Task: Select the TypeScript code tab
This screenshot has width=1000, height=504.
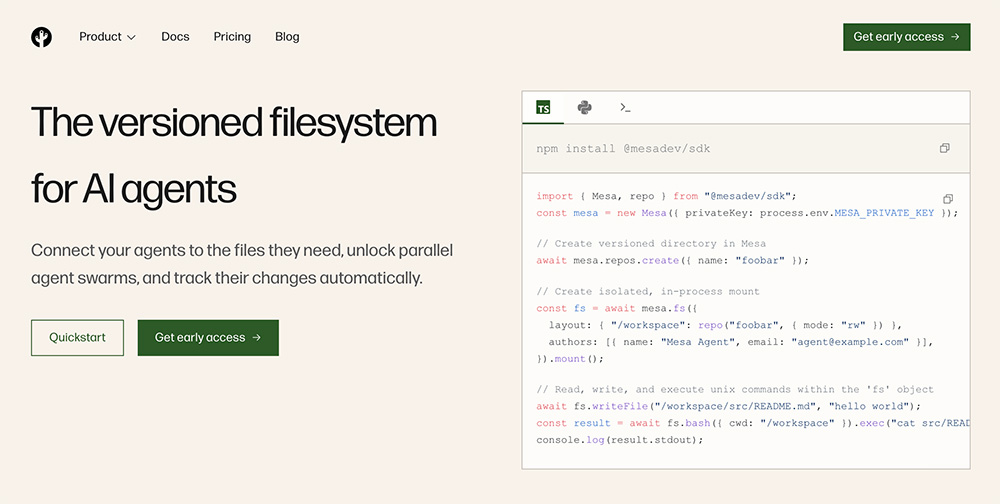Action: pyautogui.click(x=543, y=107)
